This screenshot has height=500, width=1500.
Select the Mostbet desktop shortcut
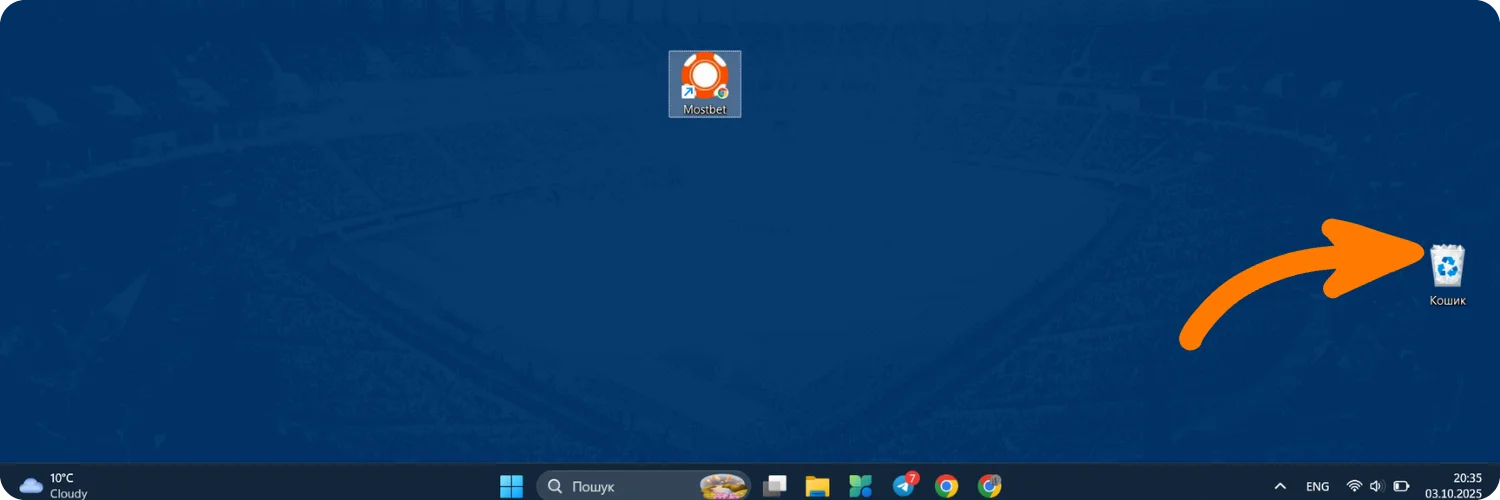(x=705, y=84)
